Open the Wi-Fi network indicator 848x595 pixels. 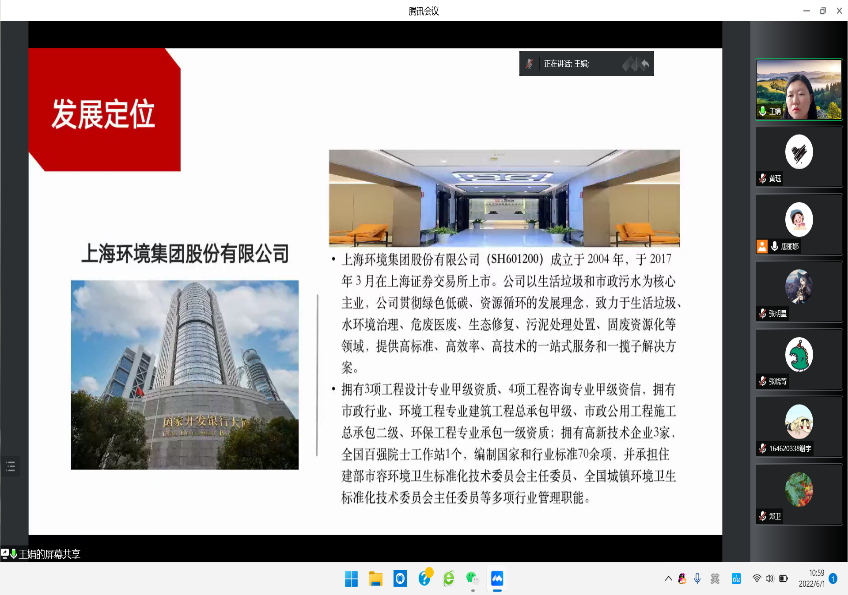pyautogui.click(x=757, y=579)
